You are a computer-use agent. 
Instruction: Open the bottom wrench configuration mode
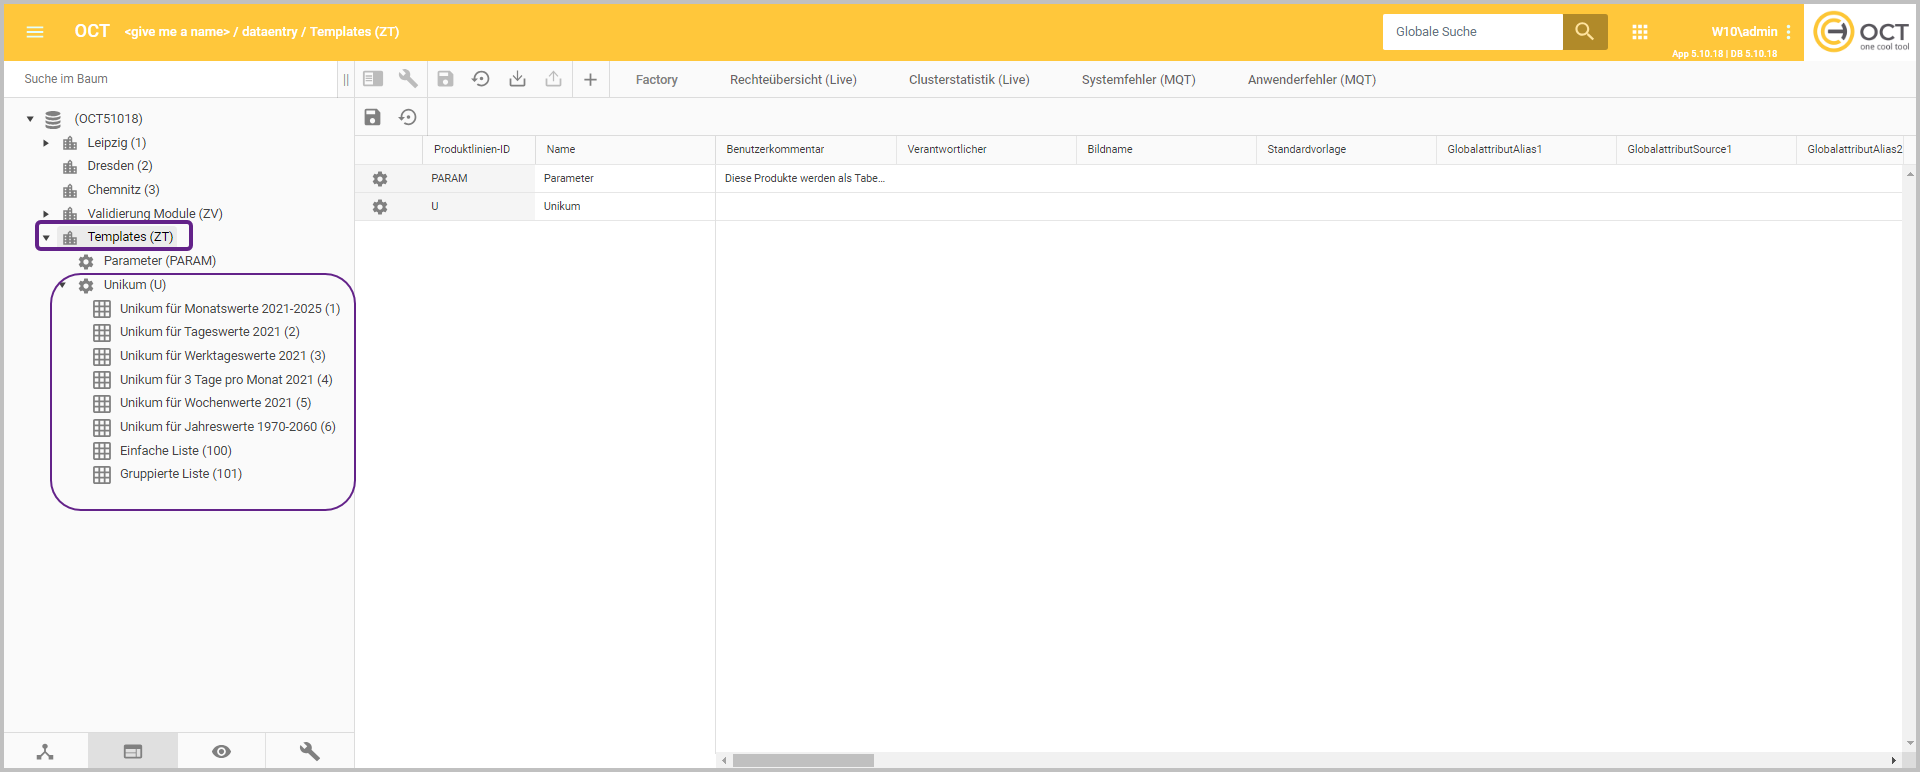tap(310, 752)
